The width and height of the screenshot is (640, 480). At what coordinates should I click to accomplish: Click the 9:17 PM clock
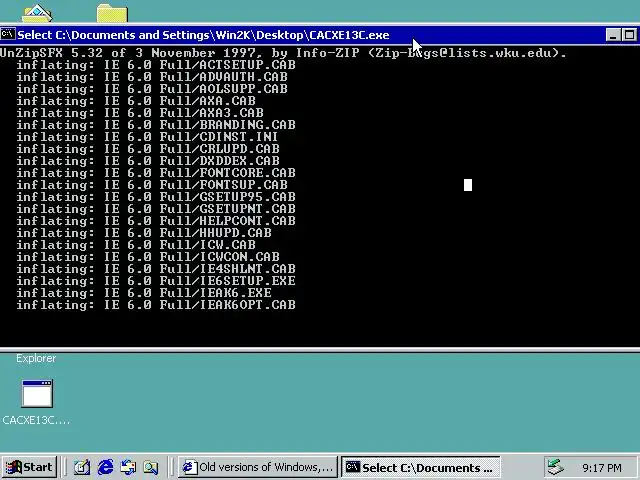[x=602, y=468]
